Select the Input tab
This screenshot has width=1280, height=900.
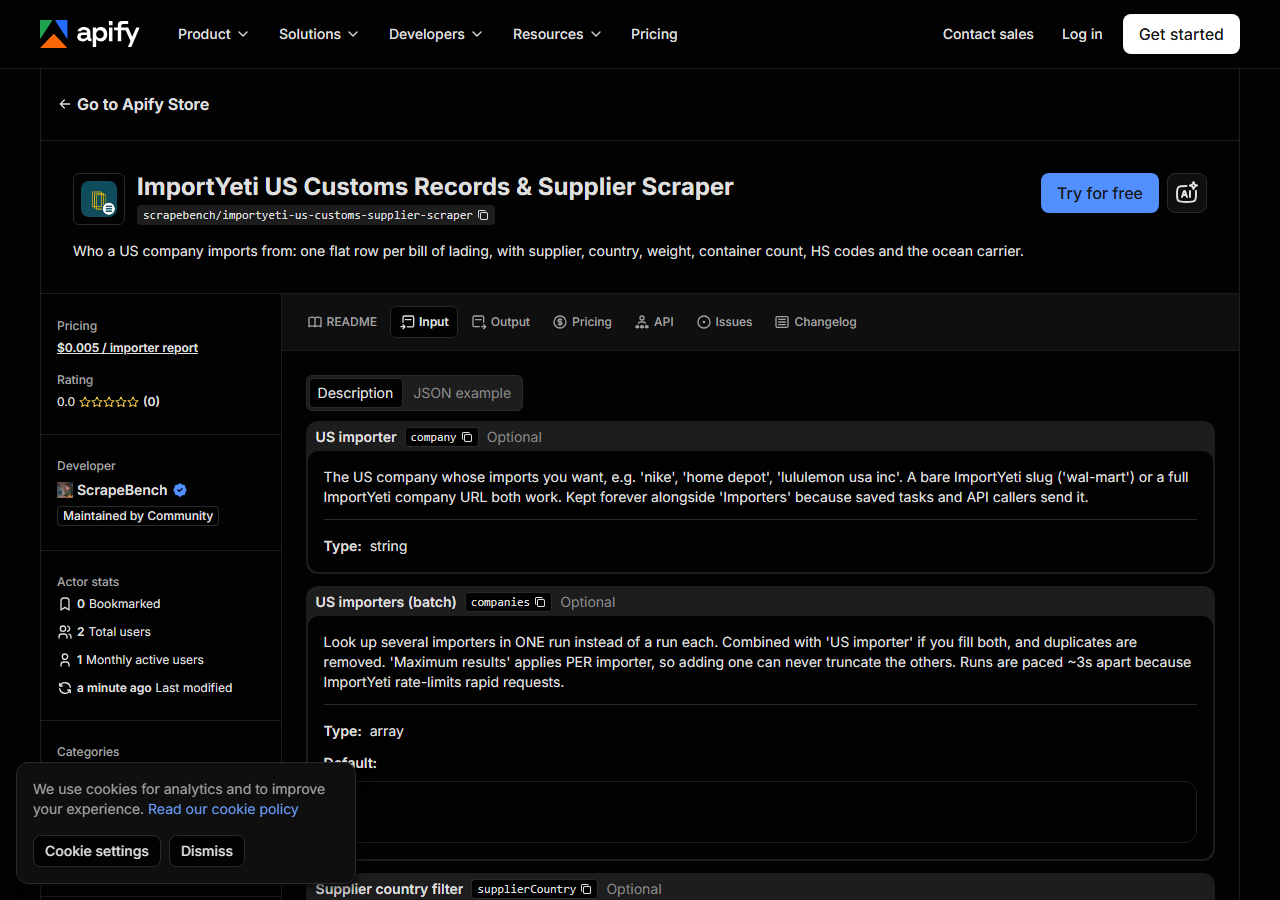point(424,322)
